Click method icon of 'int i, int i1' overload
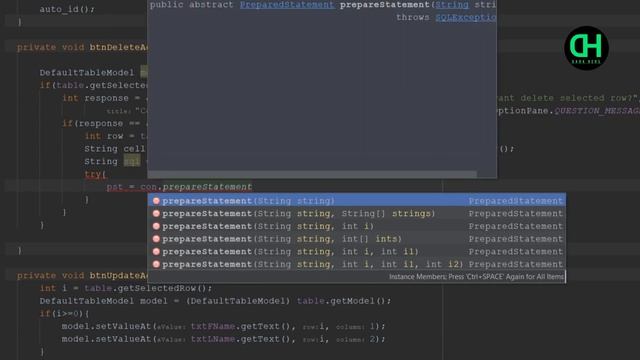This screenshot has height=360, width=640. (156, 251)
